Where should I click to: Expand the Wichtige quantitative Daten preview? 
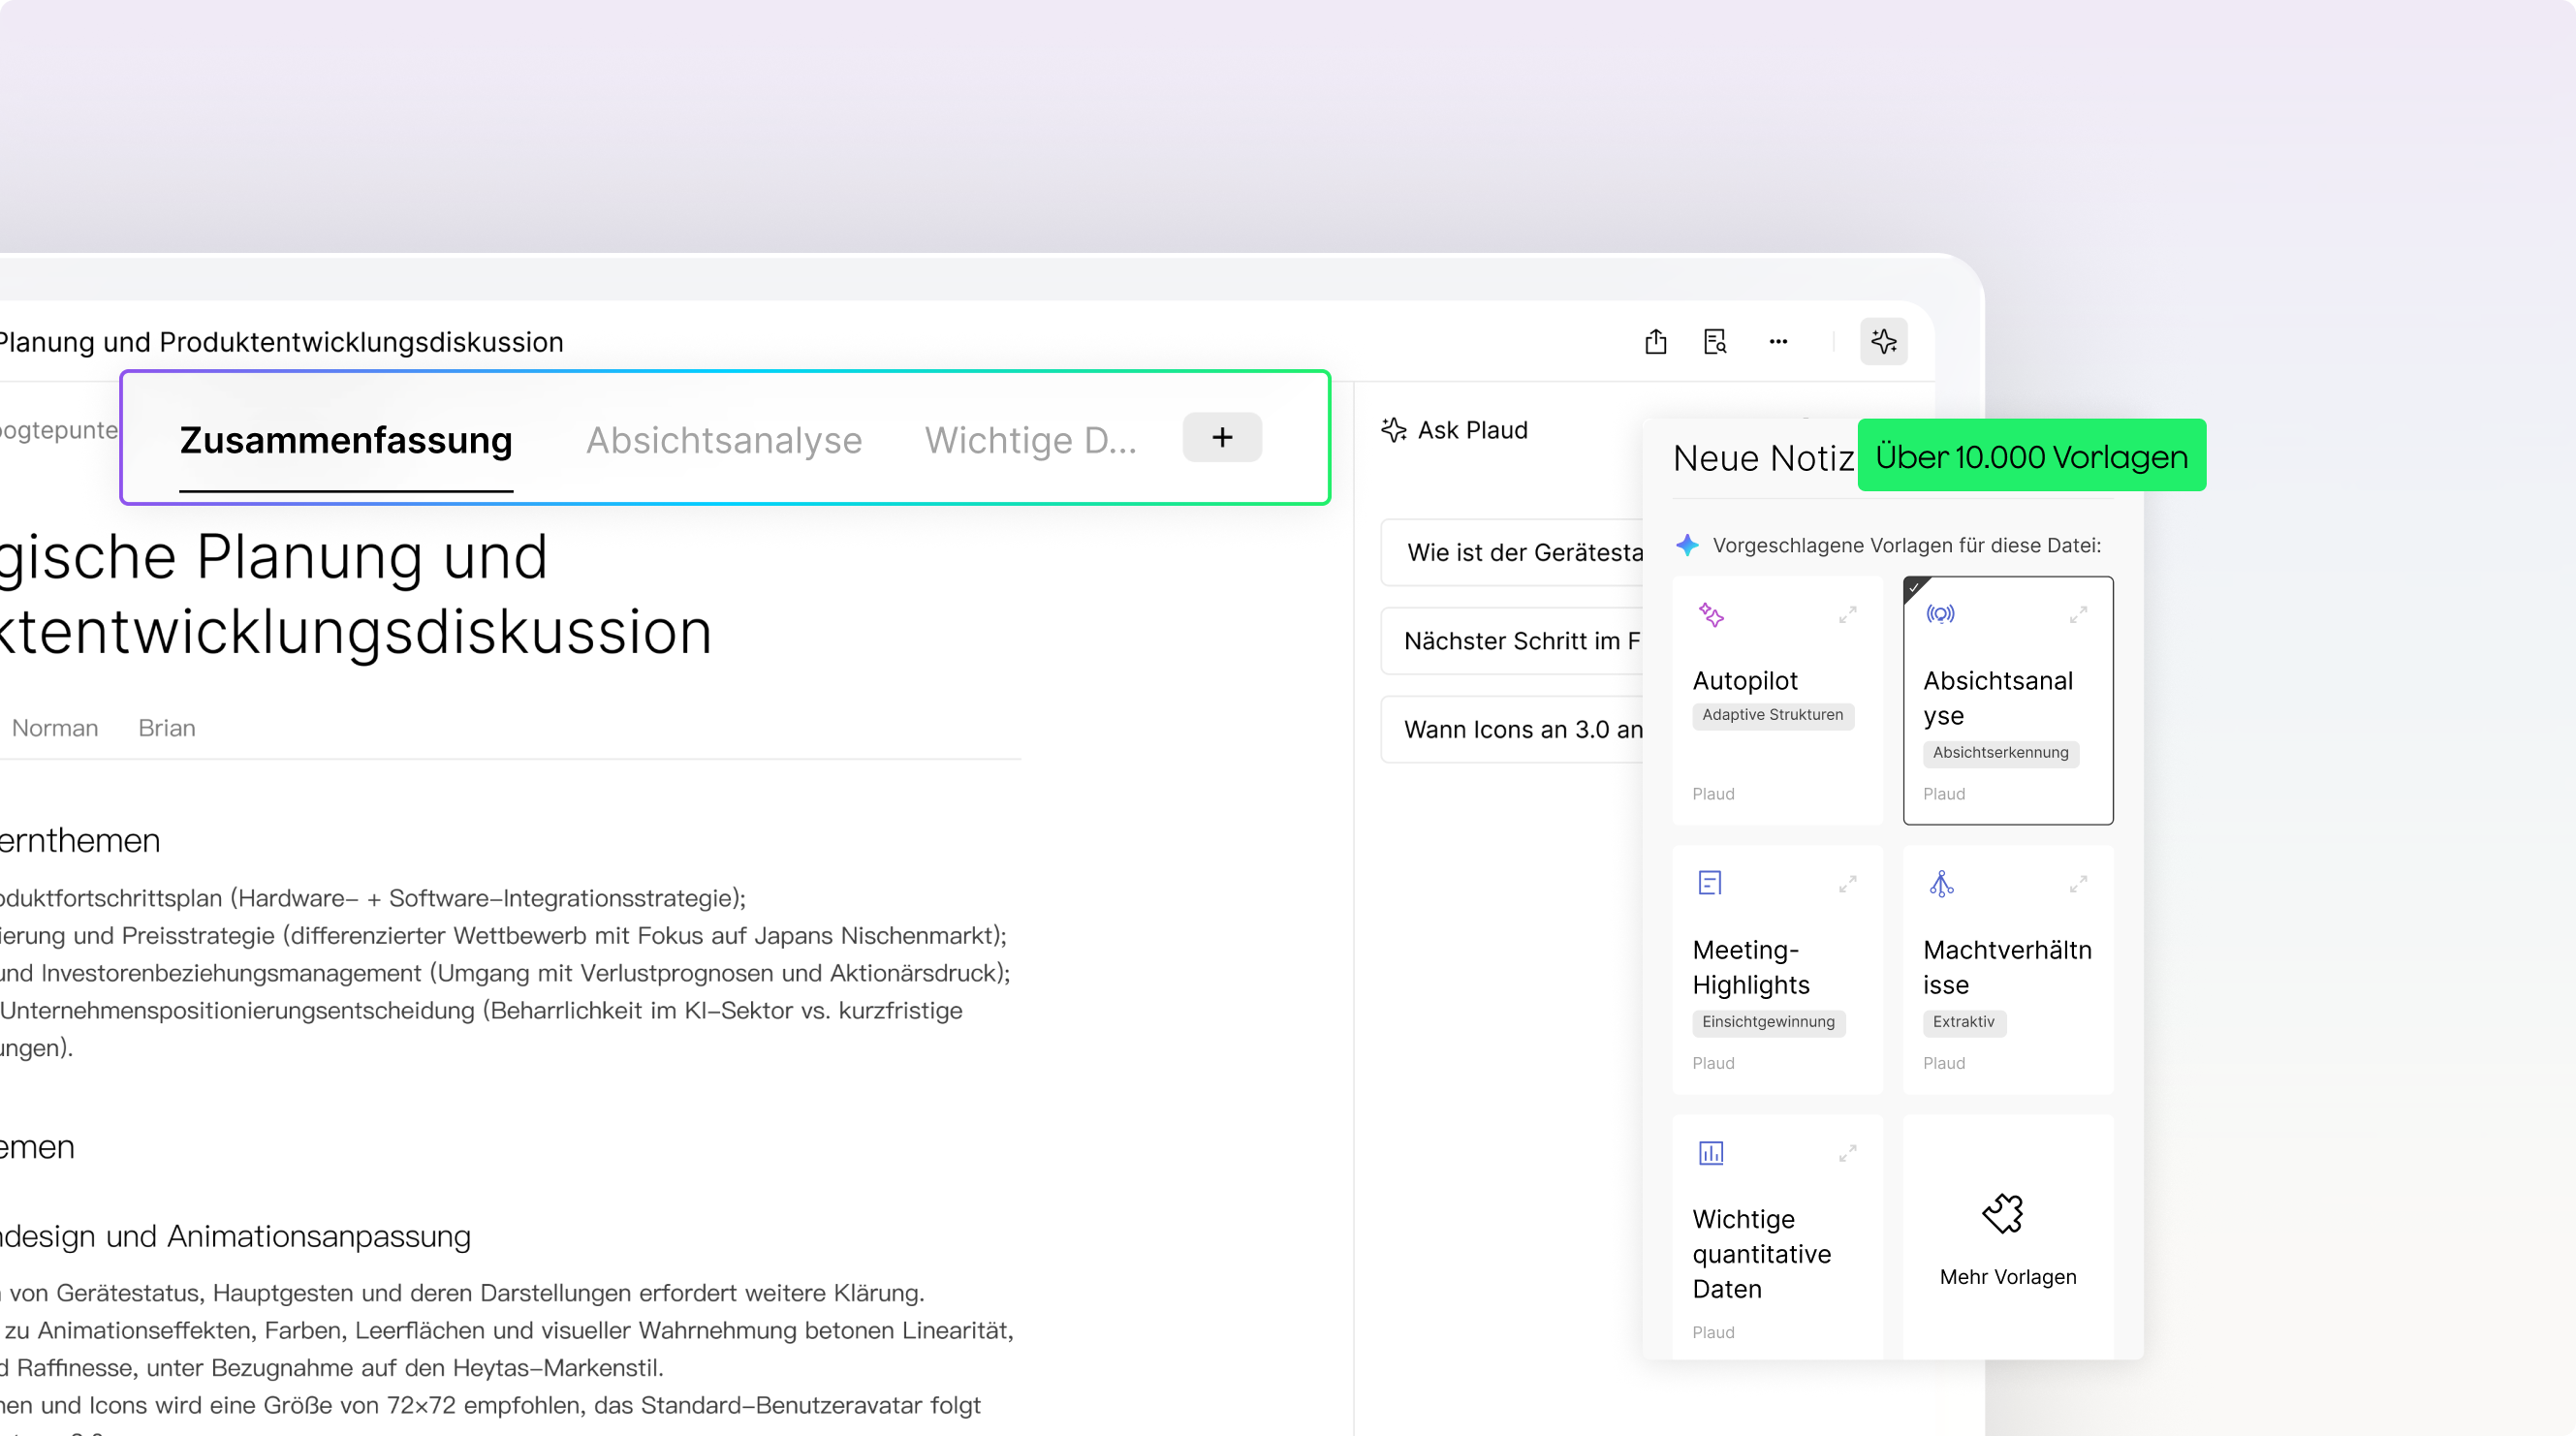pos(1848,1153)
